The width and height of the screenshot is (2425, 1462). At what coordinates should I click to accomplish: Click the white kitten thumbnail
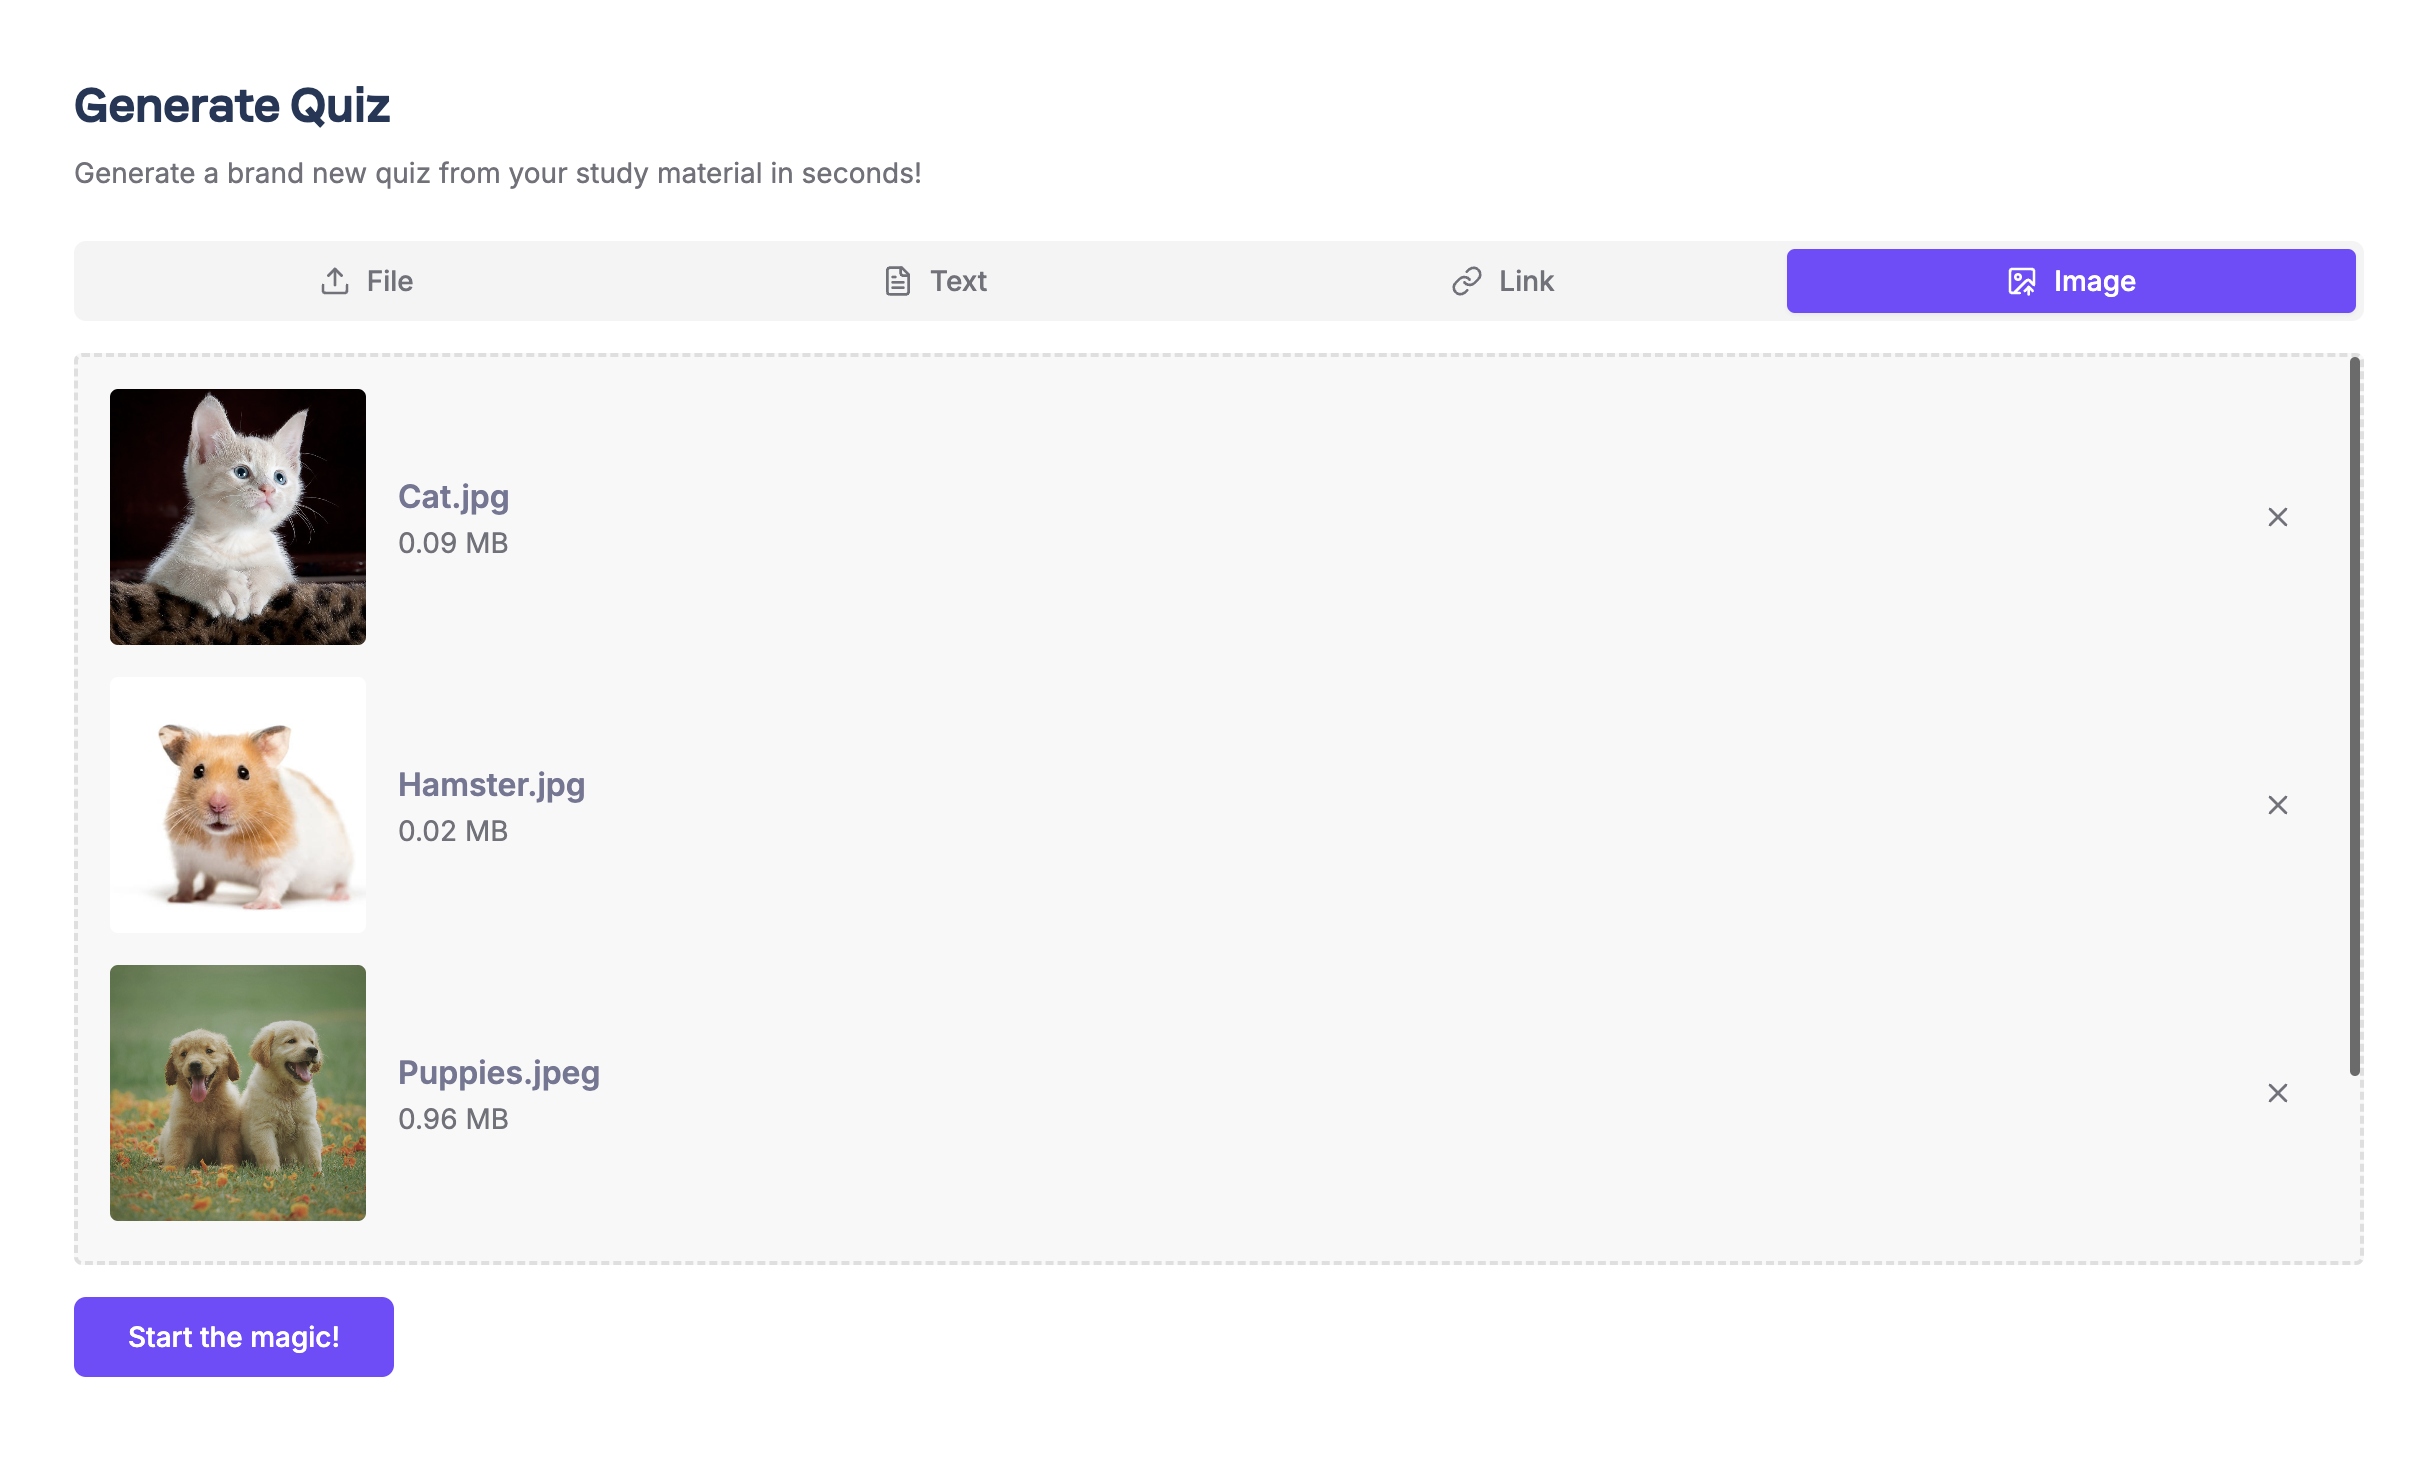[x=238, y=517]
